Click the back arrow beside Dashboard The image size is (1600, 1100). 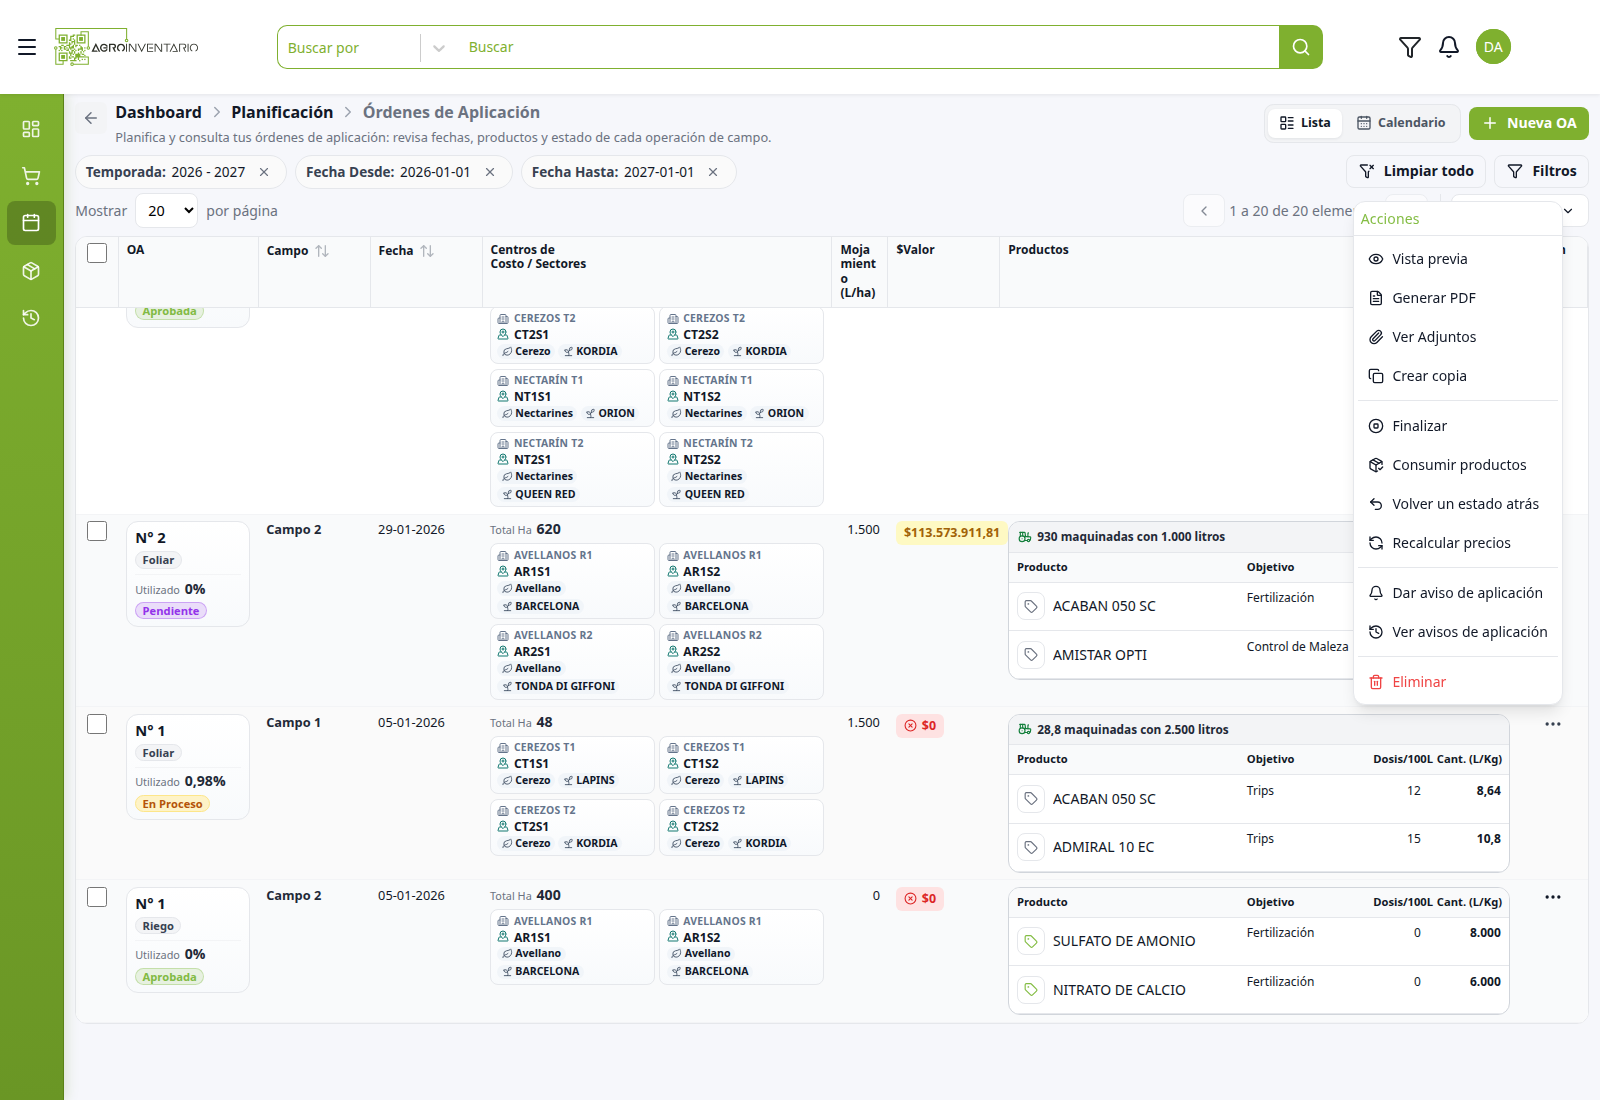(x=91, y=118)
